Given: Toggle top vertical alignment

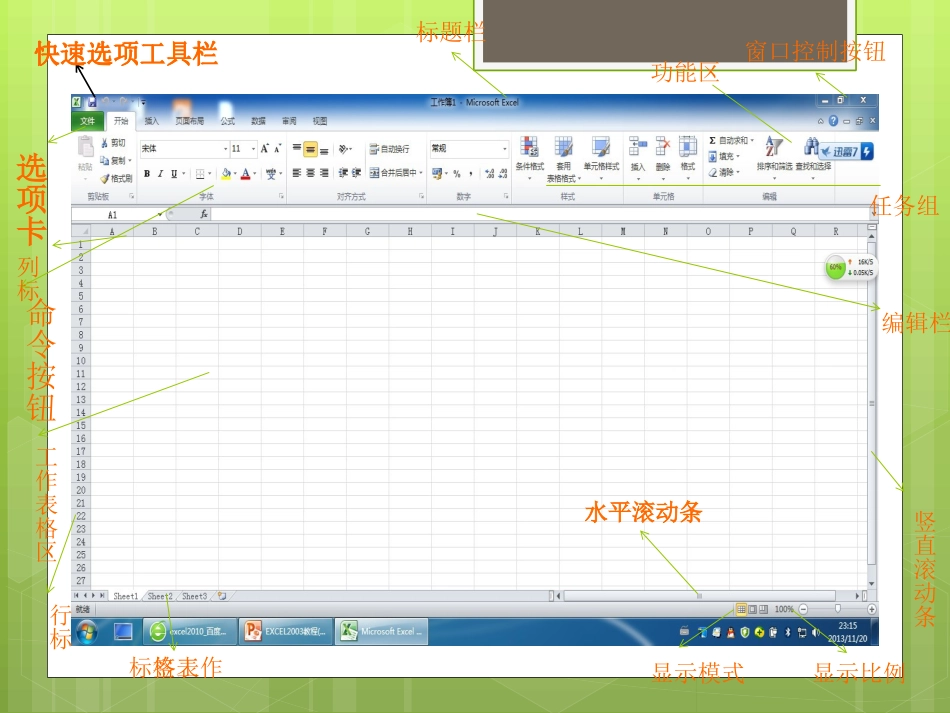Looking at the screenshot, I should 297,148.
